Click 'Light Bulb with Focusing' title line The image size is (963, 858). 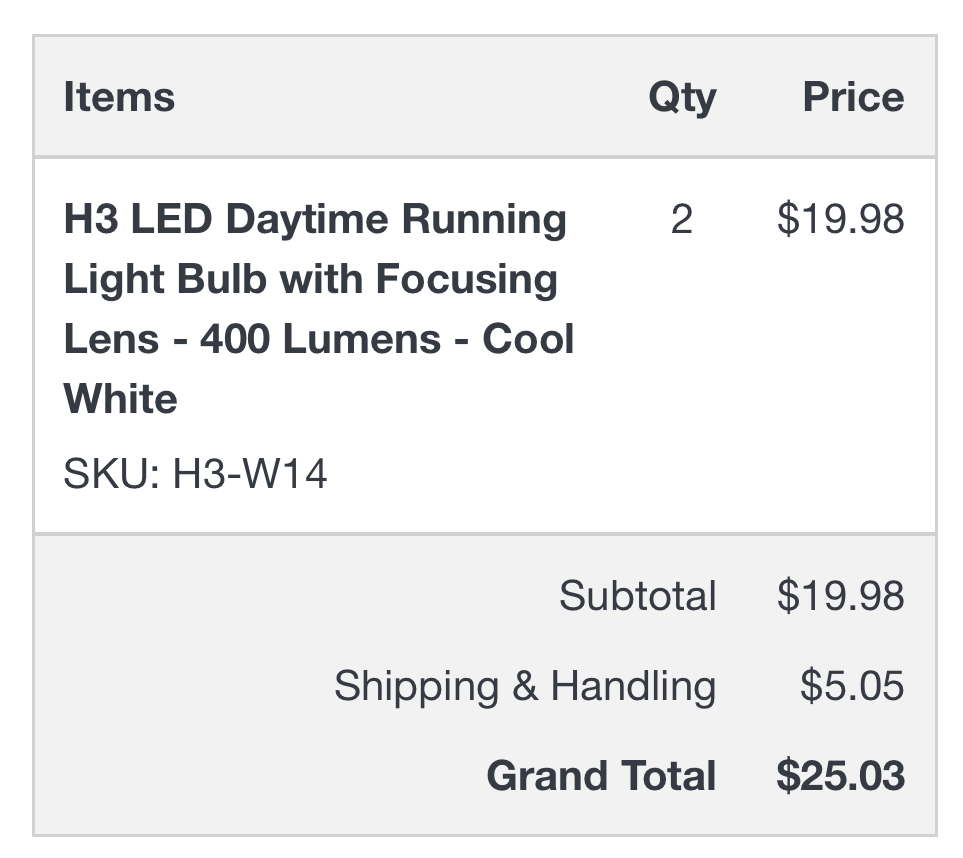pyautogui.click(x=311, y=280)
